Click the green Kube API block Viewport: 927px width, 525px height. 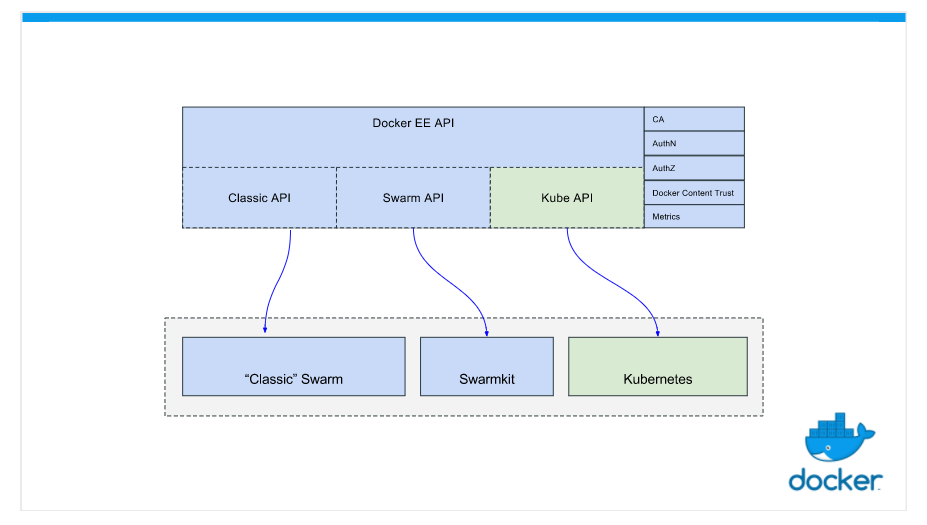(567, 197)
